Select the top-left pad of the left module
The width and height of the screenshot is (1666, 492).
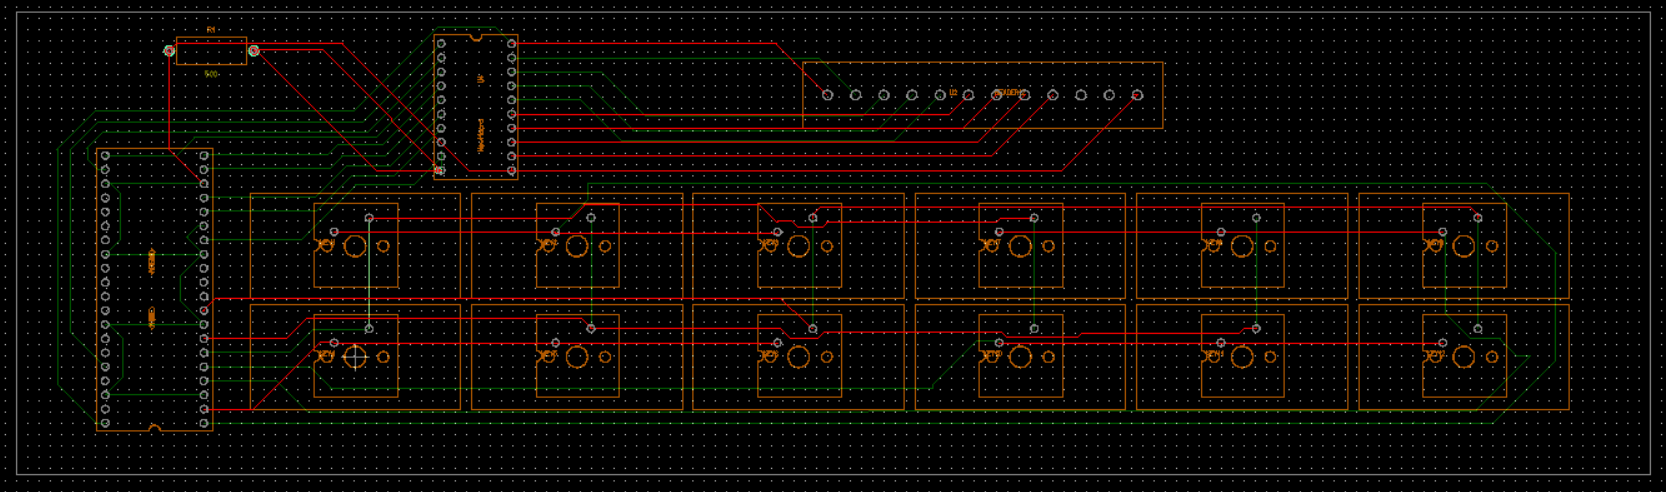(x=106, y=156)
